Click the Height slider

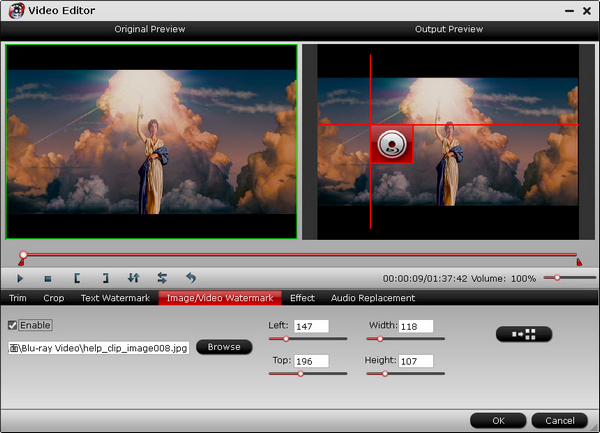point(406,374)
